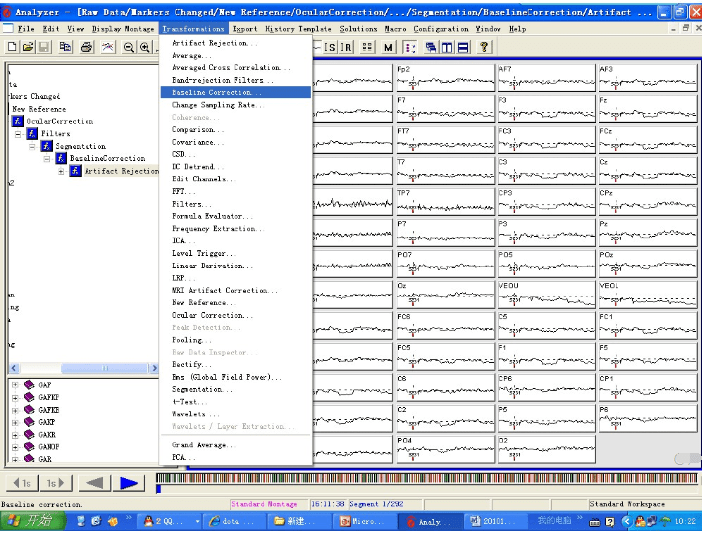The width and height of the screenshot is (702, 534).
Task: Click the Zoom out magnifier icon
Action: coord(129,47)
